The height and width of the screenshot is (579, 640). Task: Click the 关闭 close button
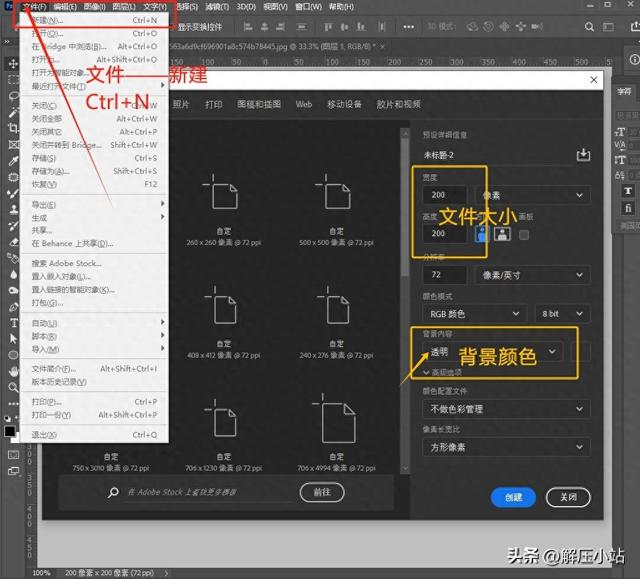coord(568,497)
